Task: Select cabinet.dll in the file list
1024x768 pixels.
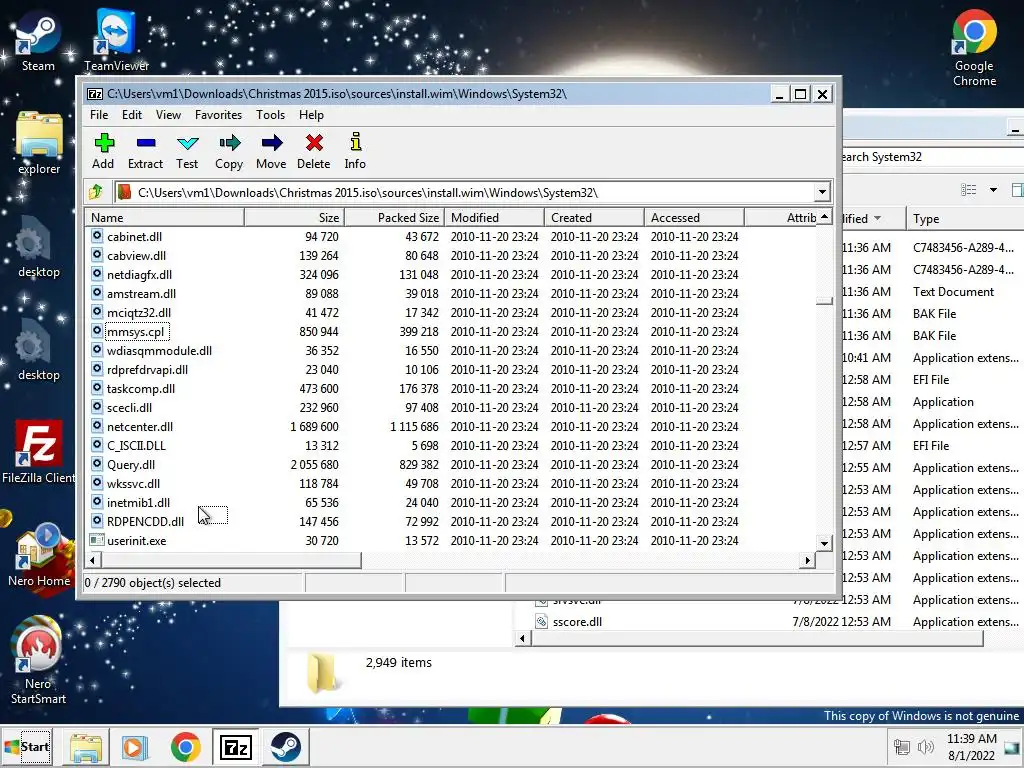Action: point(134,237)
